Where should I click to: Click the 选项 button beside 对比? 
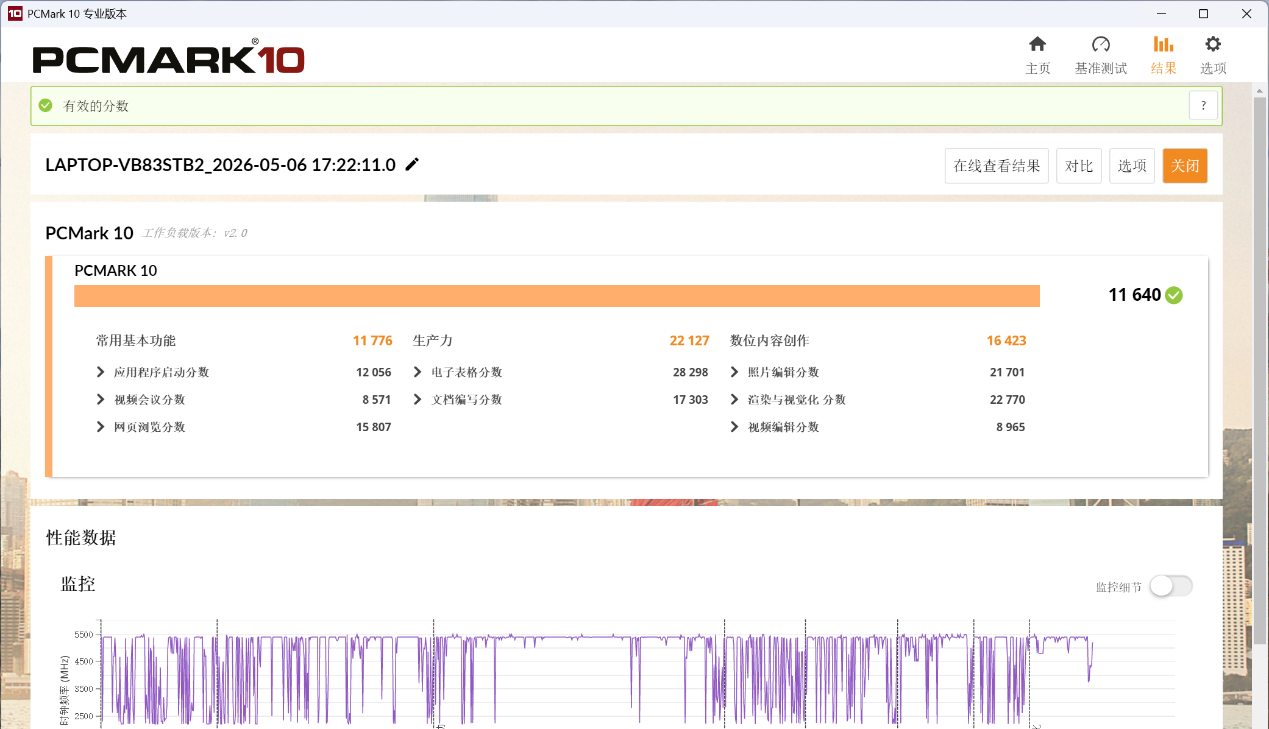pos(1132,166)
